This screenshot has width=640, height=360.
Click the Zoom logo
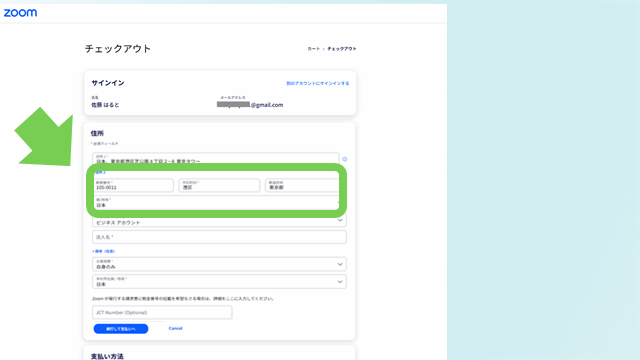click(x=20, y=13)
